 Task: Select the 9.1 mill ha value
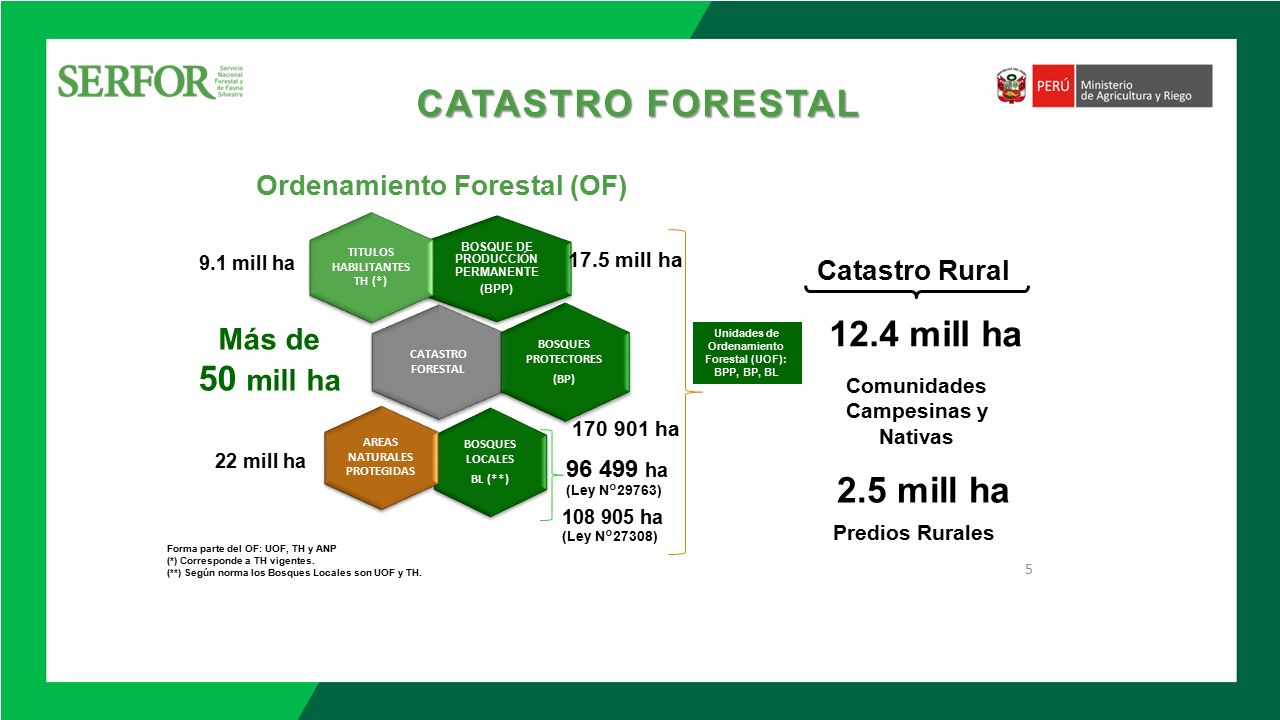[x=247, y=264]
